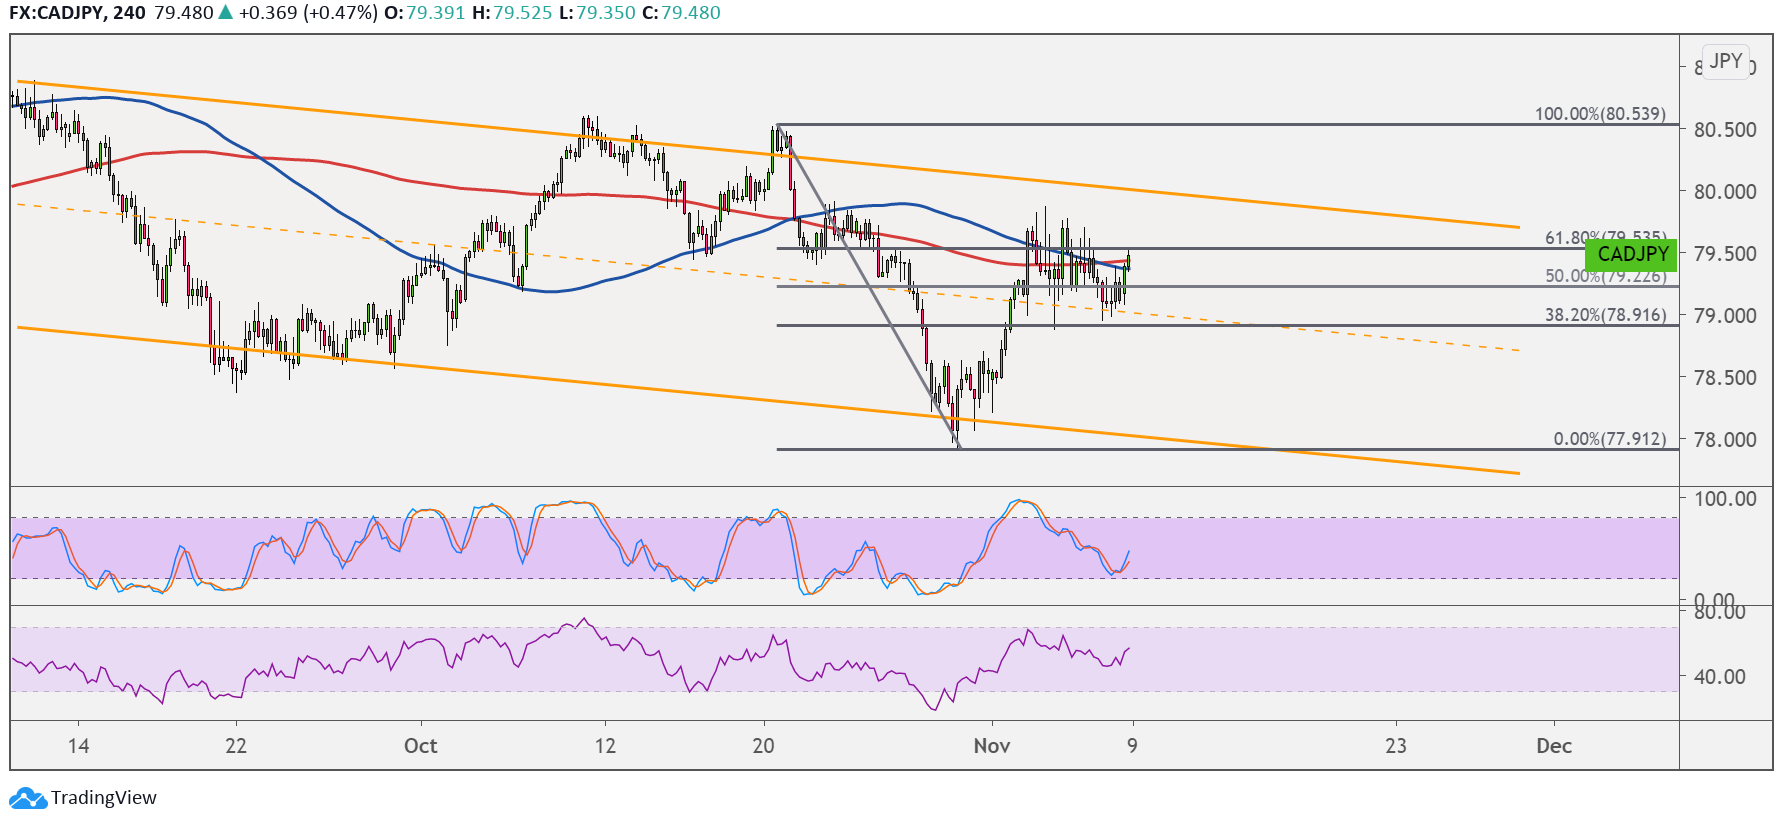Image resolution: width=1783 pixels, height=825 pixels.
Task: Select the close value C:79.480
Action: coord(681,13)
